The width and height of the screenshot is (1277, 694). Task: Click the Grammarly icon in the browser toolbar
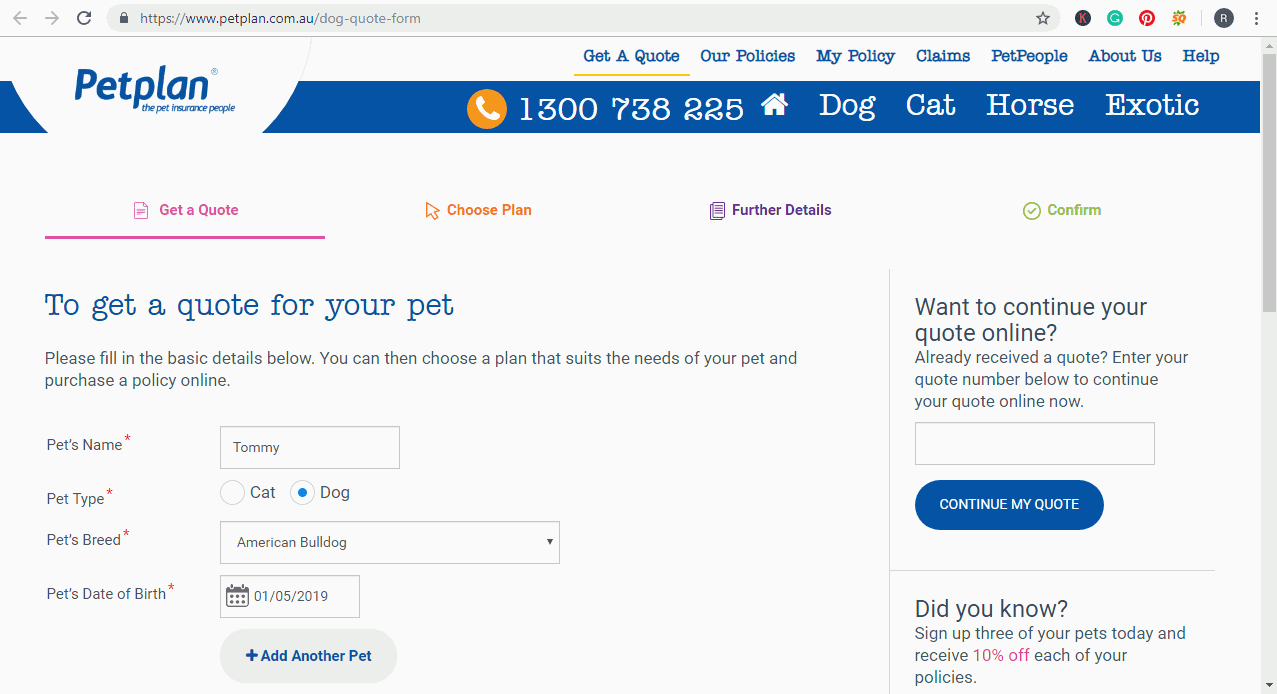(x=1114, y=18)
